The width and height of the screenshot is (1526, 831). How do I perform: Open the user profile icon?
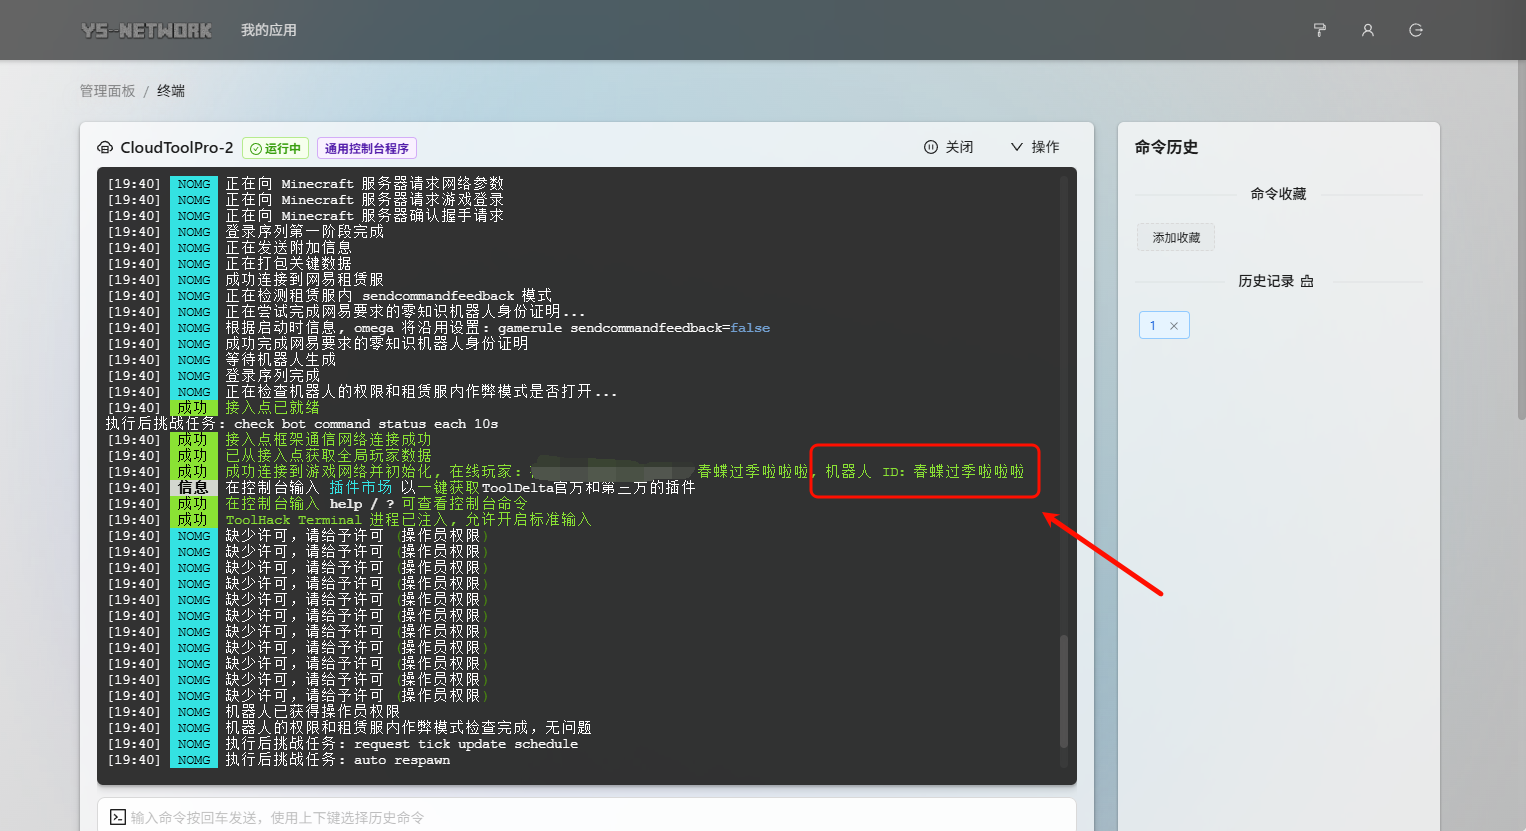pos(1367,30)
